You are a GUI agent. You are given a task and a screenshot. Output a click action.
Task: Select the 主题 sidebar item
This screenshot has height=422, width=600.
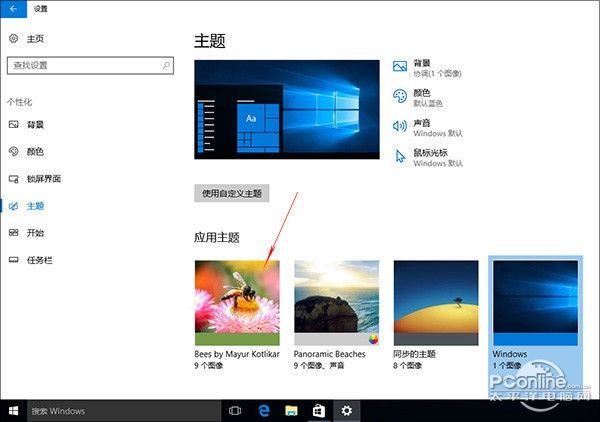click(35, 206)
